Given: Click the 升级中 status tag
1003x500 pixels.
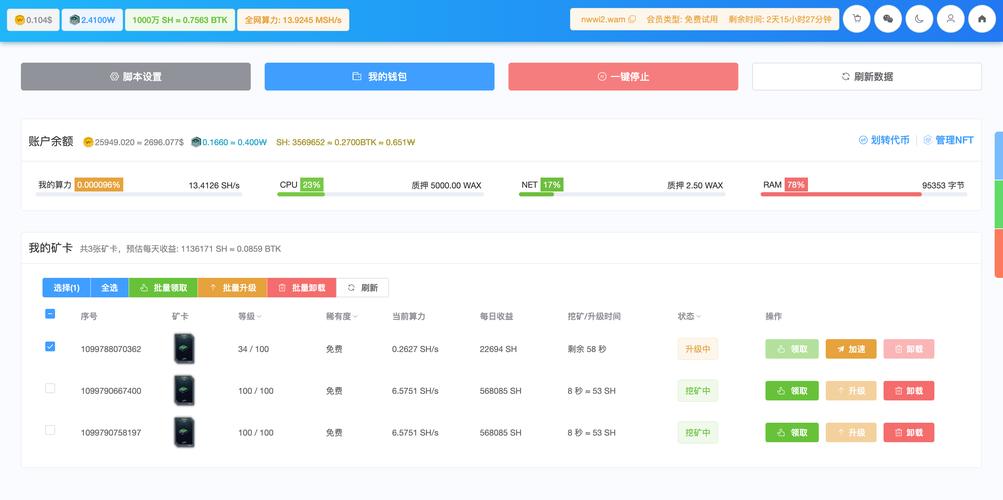Looking at the screenshot, I should (698, 349).
